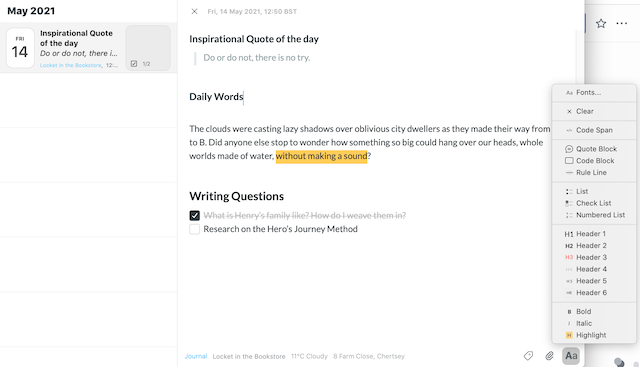Image resolution: width=640 pixels, height=367 pixels.
Task: Apply Header 5 style
Action: 594,281
